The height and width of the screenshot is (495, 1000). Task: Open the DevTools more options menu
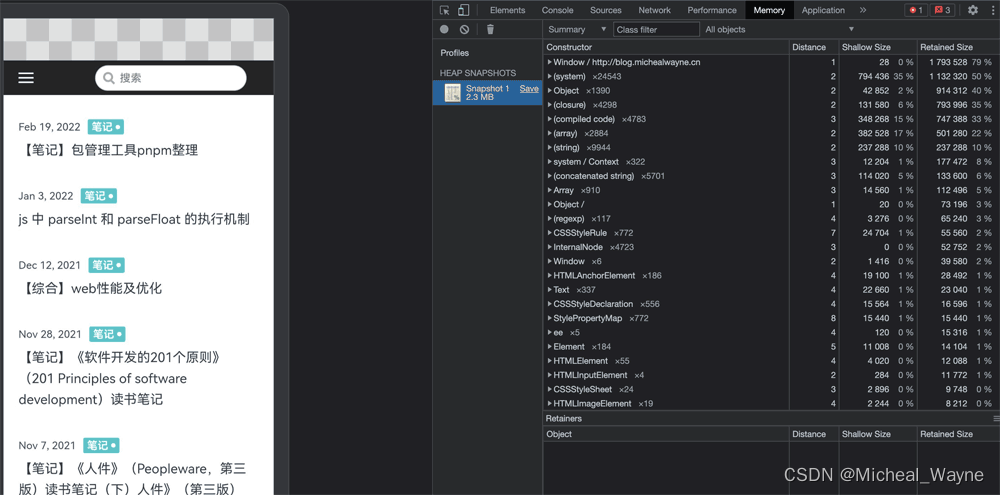point(992,10)
